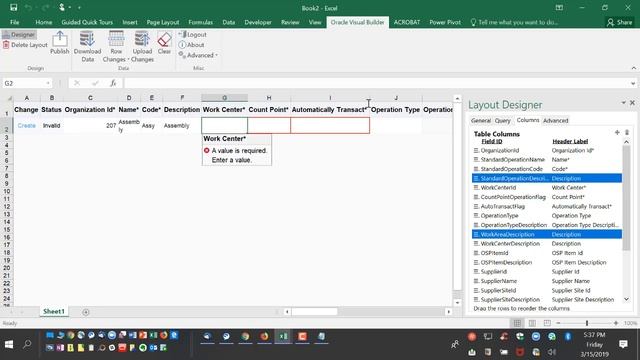Click Delete Layout in Design group
640x360 pixels.
(x=25, y=45)
